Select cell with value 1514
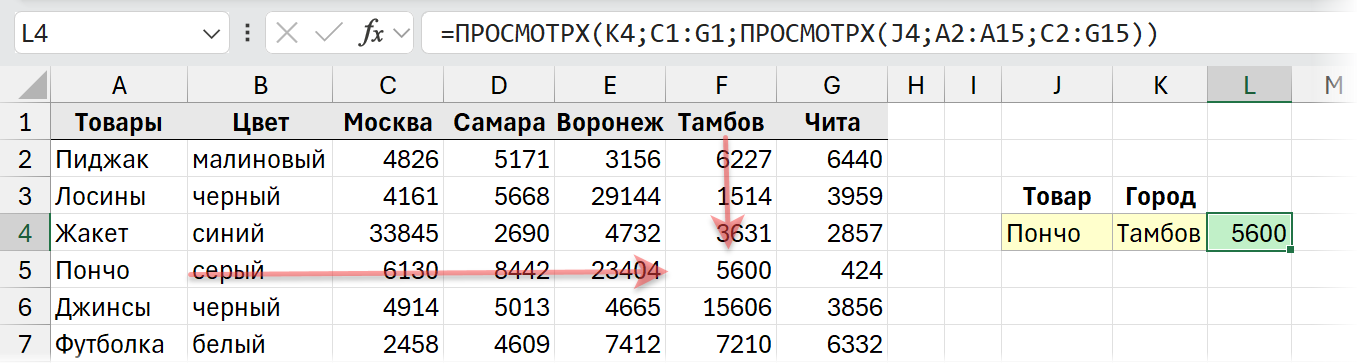This screenshot has height=364, width=1358. click(720, 196)
